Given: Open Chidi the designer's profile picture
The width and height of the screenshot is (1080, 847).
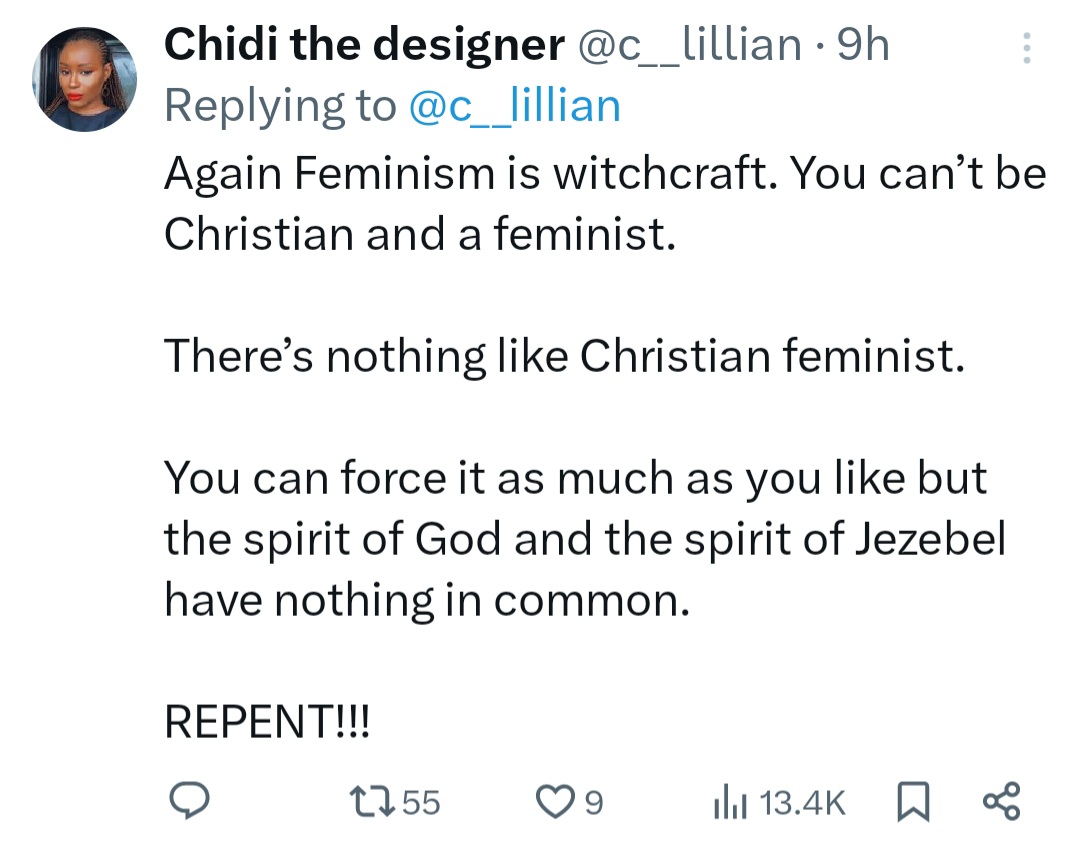Looking at the screenshot, I should tap(83, 79).
